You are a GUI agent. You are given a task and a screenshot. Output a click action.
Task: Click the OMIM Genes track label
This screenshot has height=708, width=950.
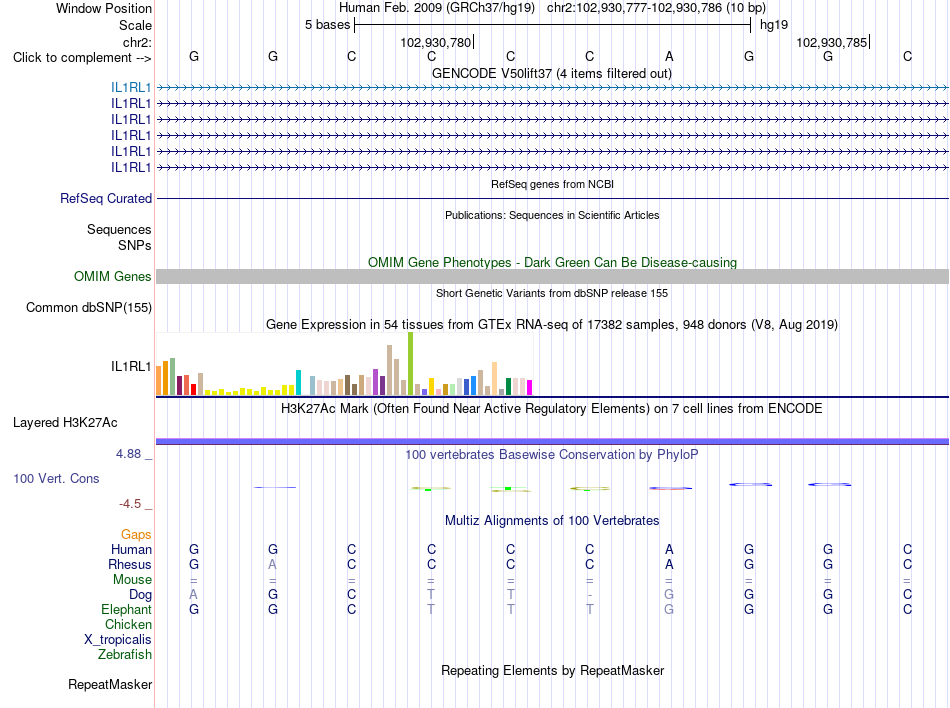(x=112, y=277)
